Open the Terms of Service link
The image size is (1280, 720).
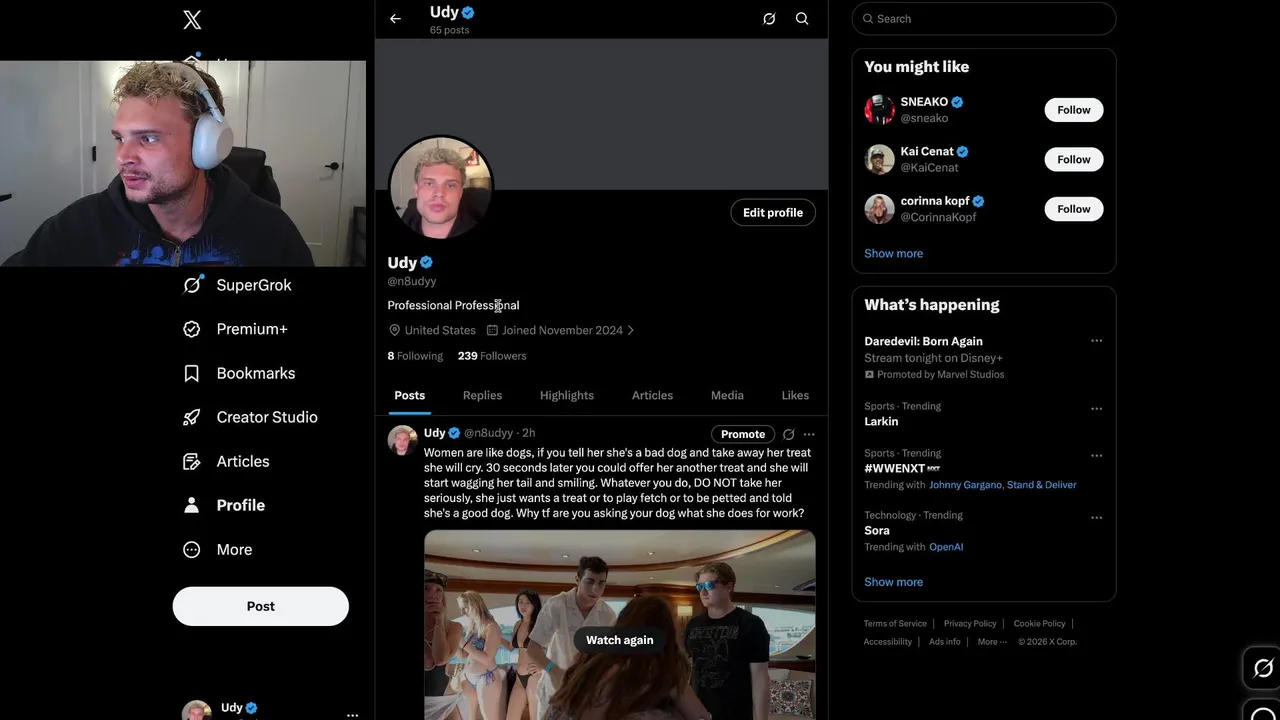[x=895, y=624]
